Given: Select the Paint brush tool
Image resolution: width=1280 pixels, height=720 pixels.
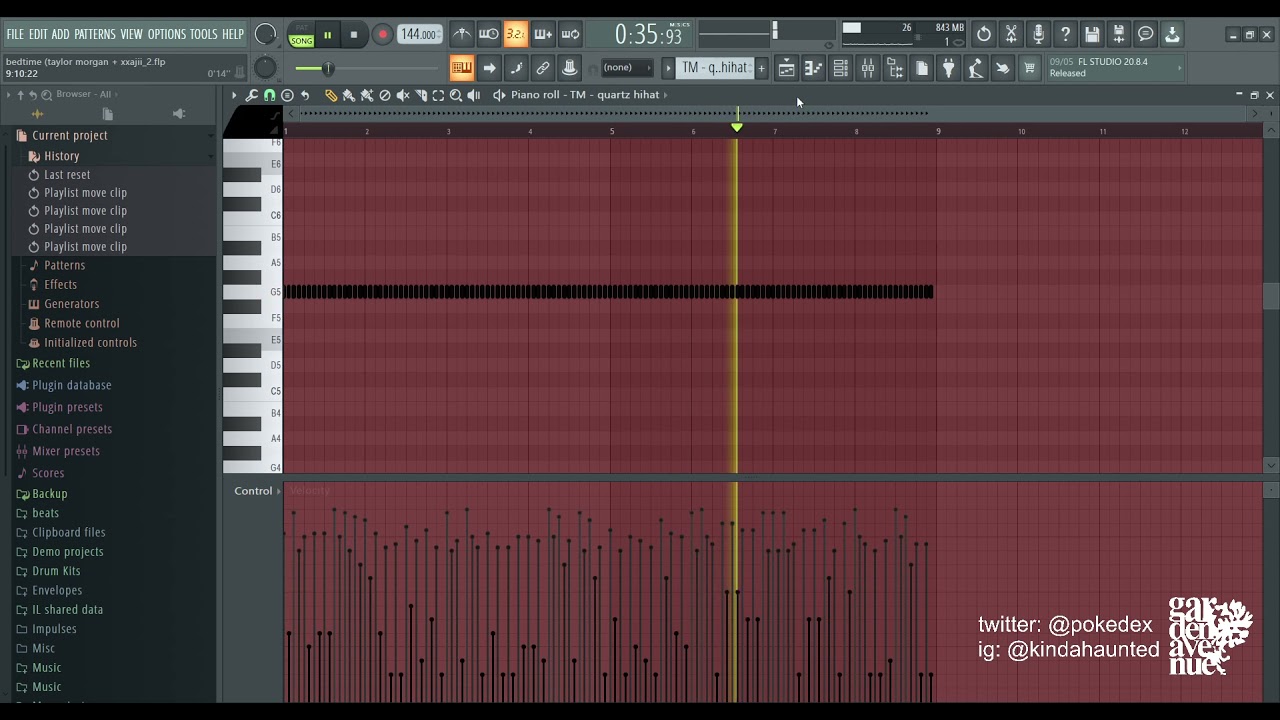Looking at the screenshot, I should [349, 95].
